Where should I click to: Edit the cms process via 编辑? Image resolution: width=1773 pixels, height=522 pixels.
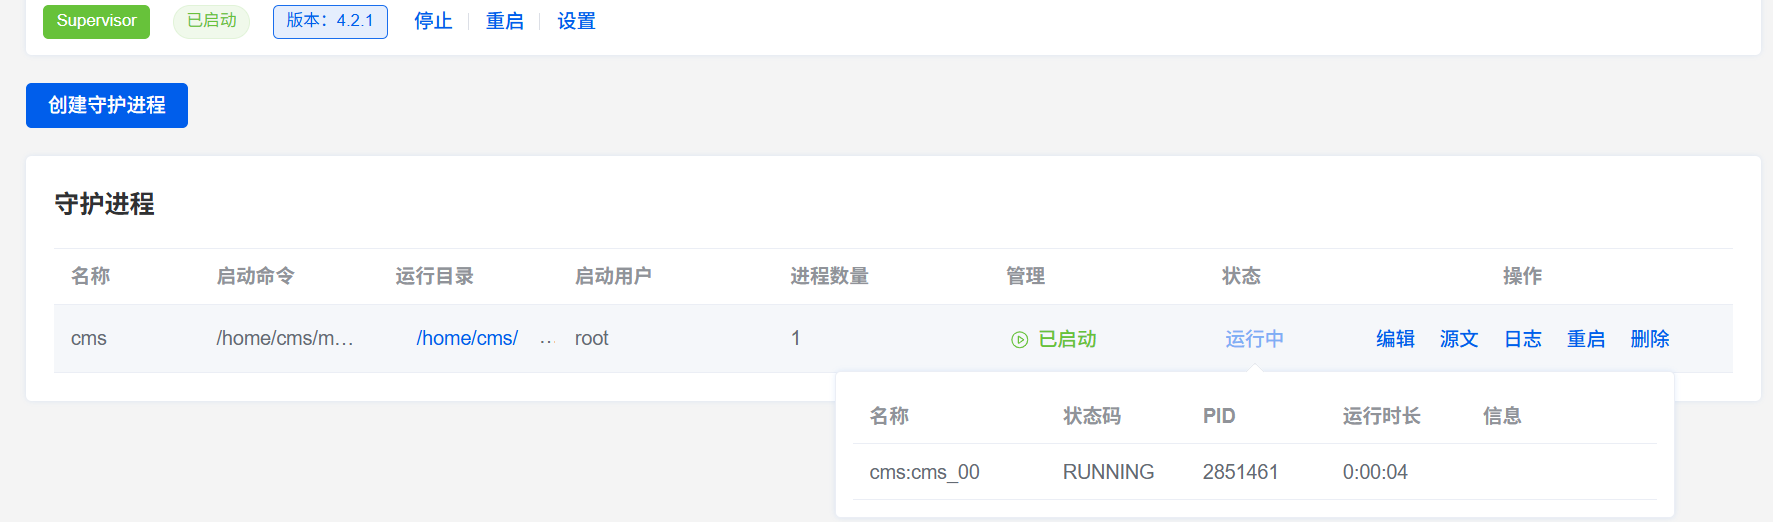[x=1395, y=339]
